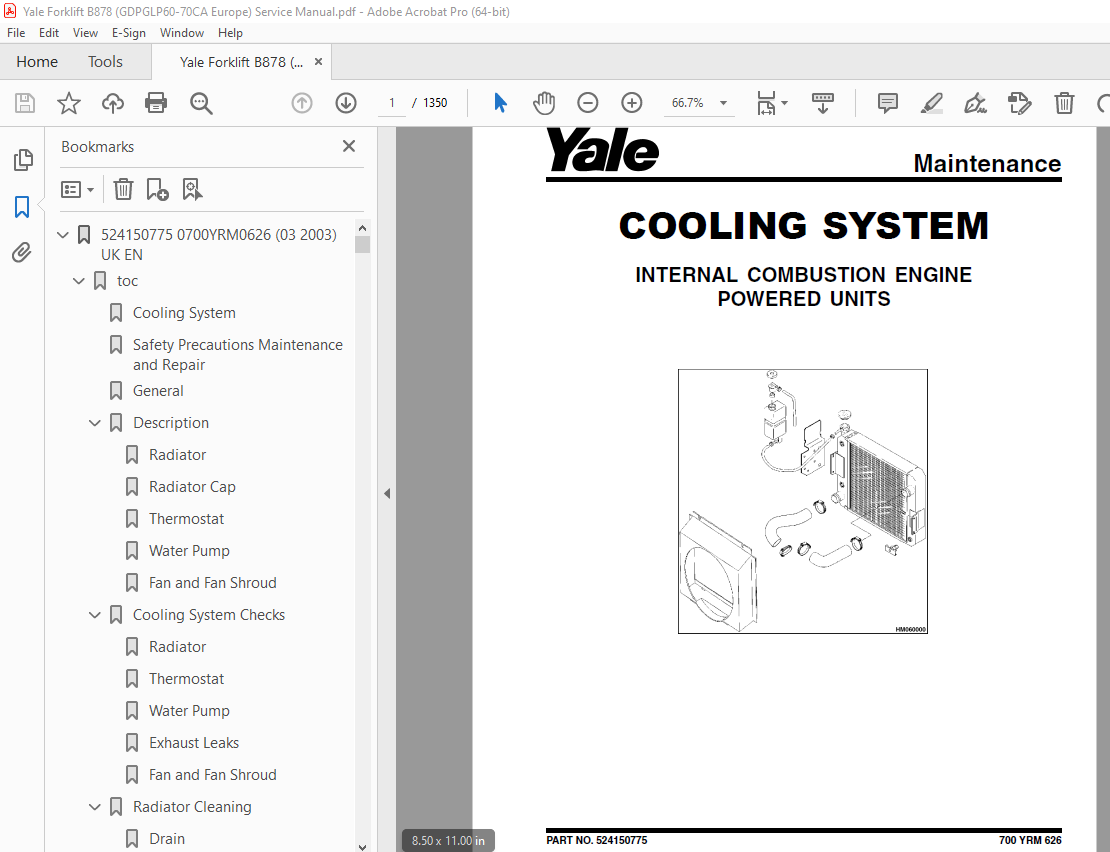Image resolution: width=1110 pixels, height=852 pixels.
Task: Click the bookmarks scrollbar thumb
Action: coord(362,244)
